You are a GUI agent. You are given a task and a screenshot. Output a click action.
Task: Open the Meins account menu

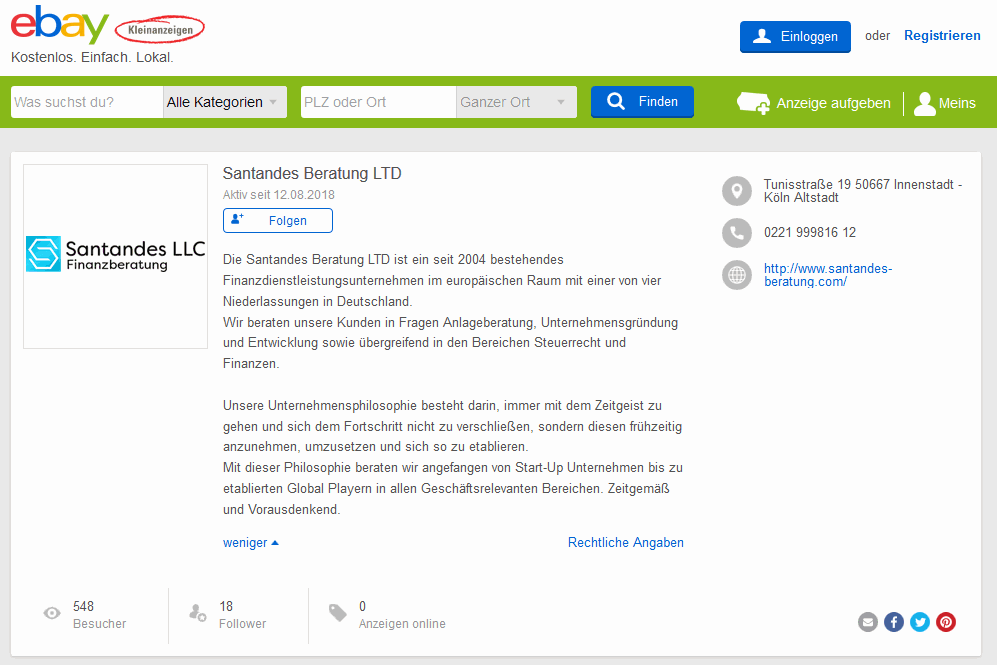point(944,103)
